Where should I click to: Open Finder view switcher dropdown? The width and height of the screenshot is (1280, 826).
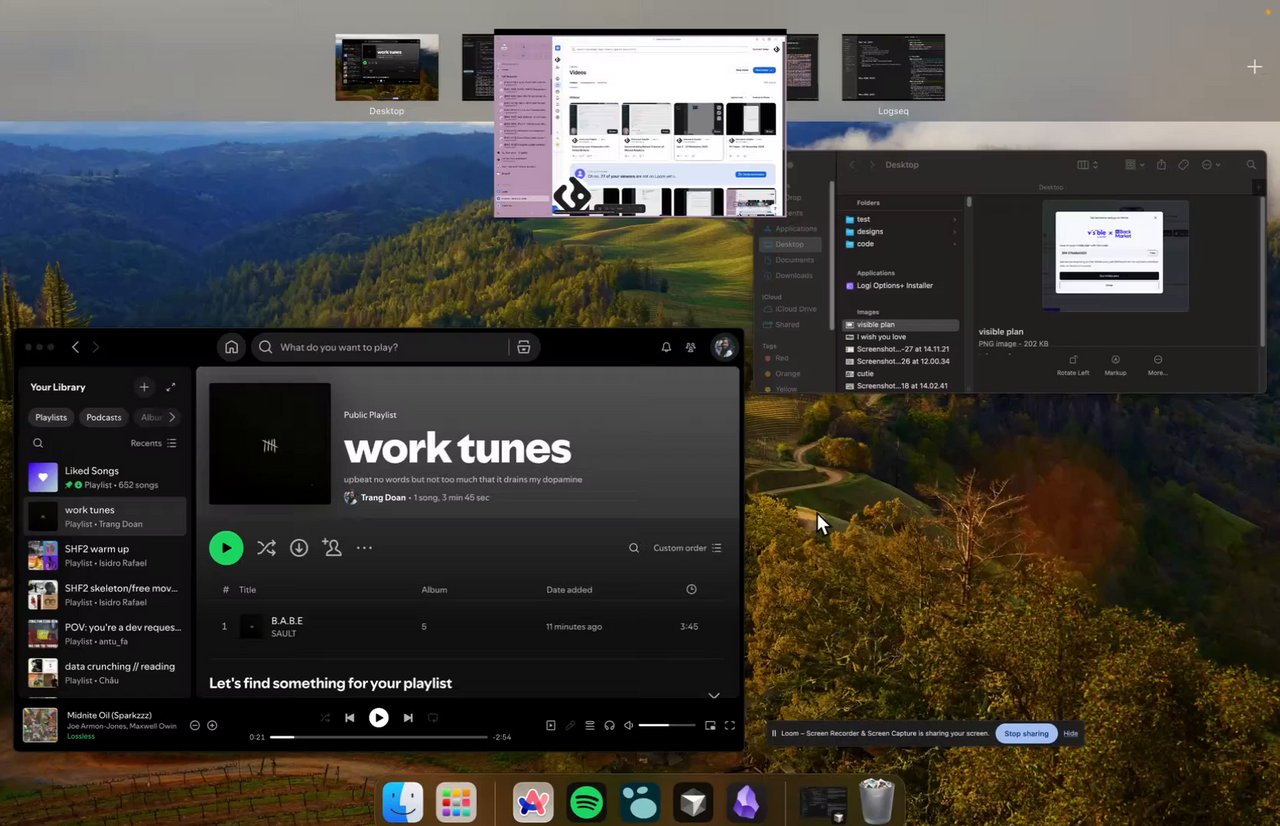(x=1087, y=165)
